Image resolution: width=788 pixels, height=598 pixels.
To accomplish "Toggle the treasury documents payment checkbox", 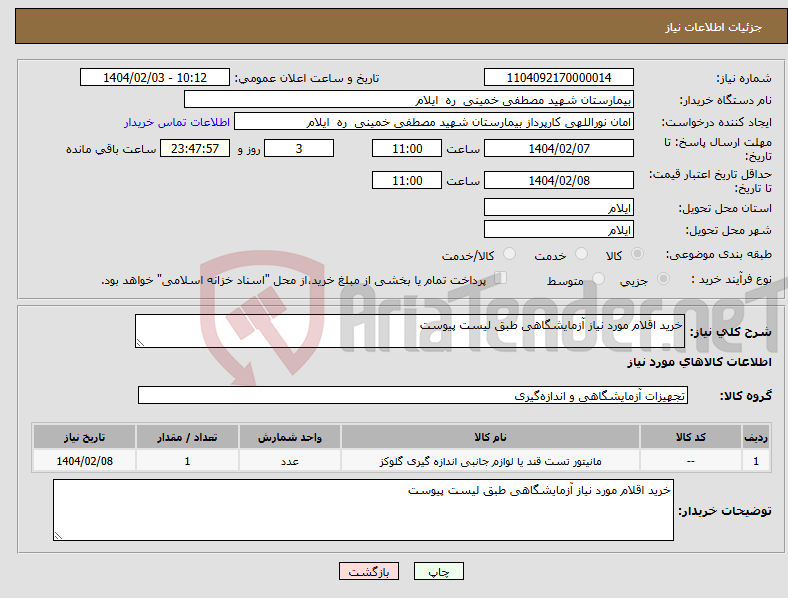I will (x=501, y=278).
